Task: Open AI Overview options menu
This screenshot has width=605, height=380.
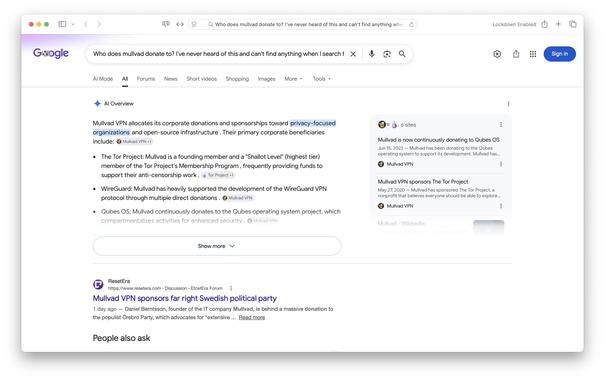Action: pos(508,104)
